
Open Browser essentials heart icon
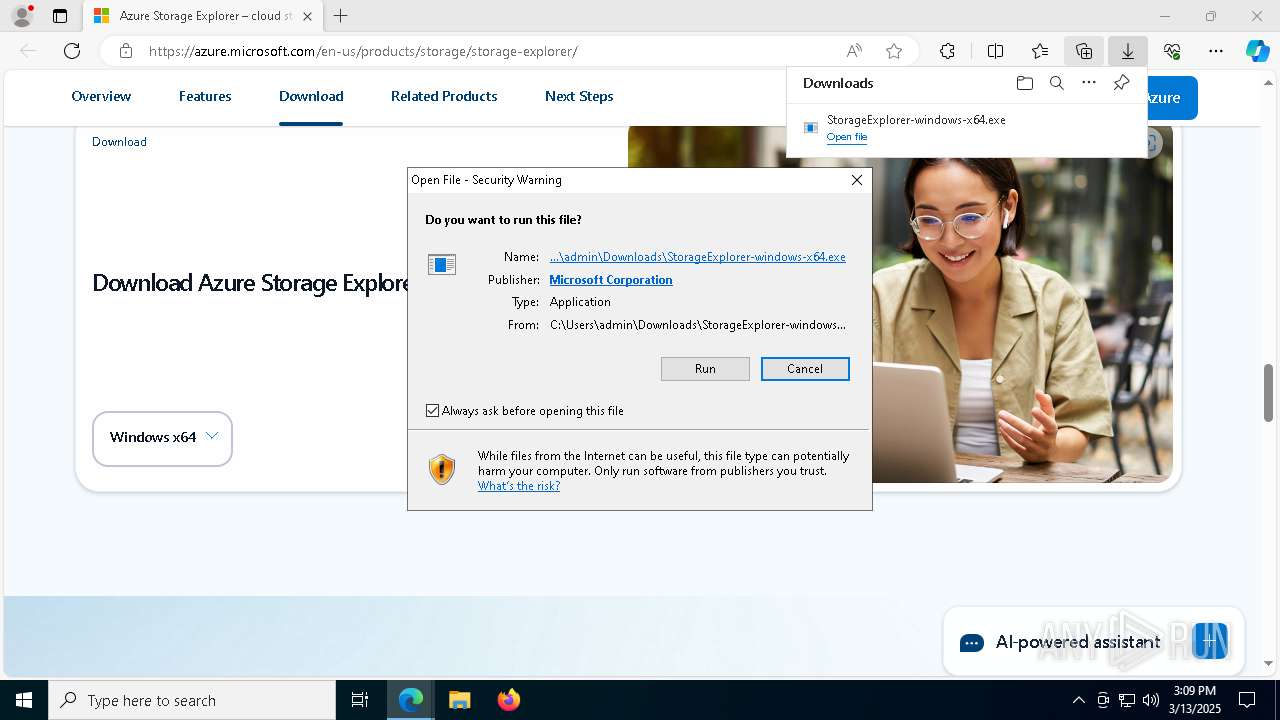[1172, 51]
